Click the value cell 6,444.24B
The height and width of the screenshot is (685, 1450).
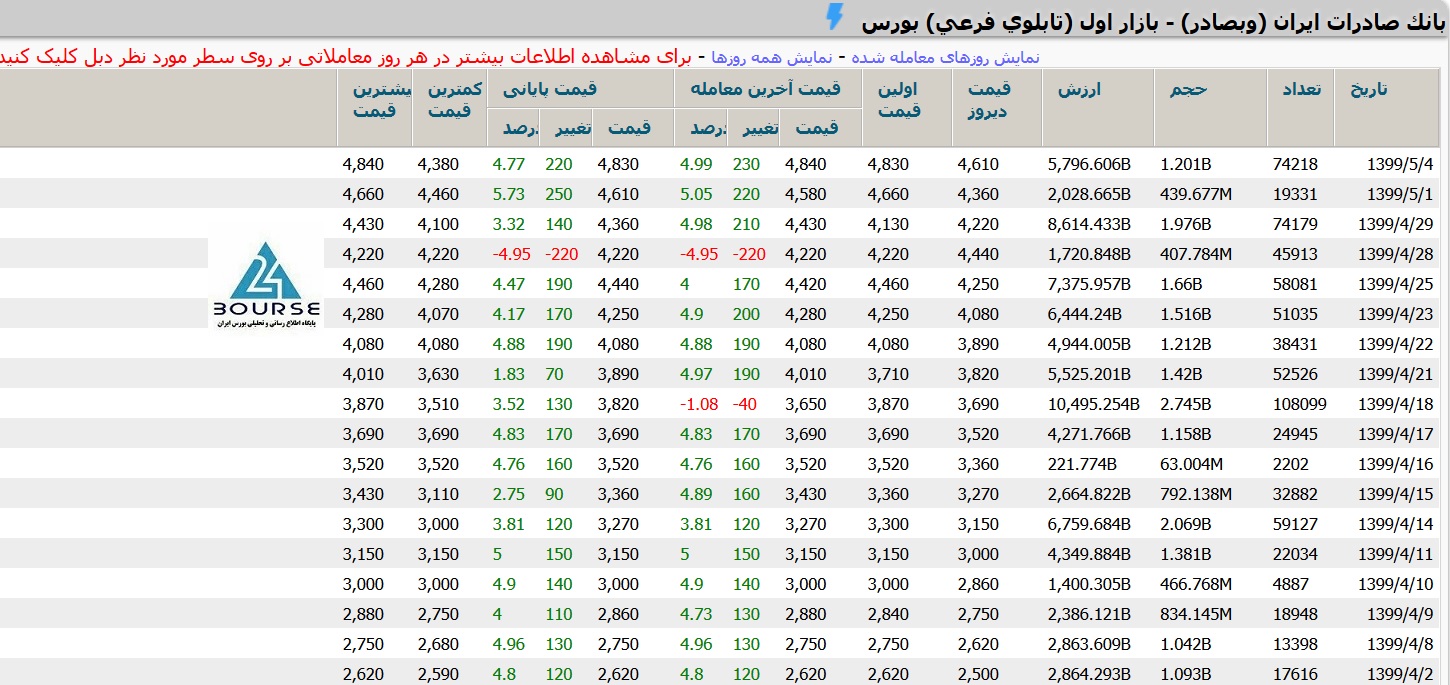click(x=1084, y=314)
